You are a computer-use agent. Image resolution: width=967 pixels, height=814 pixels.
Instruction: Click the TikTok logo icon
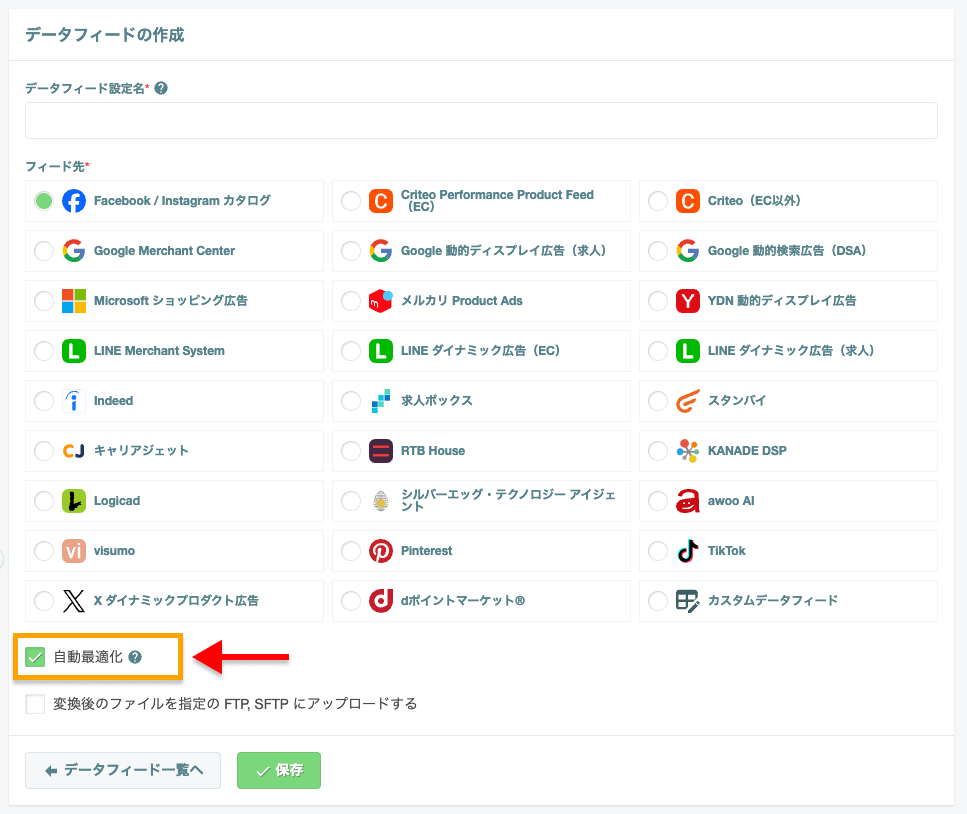point(688,551)
